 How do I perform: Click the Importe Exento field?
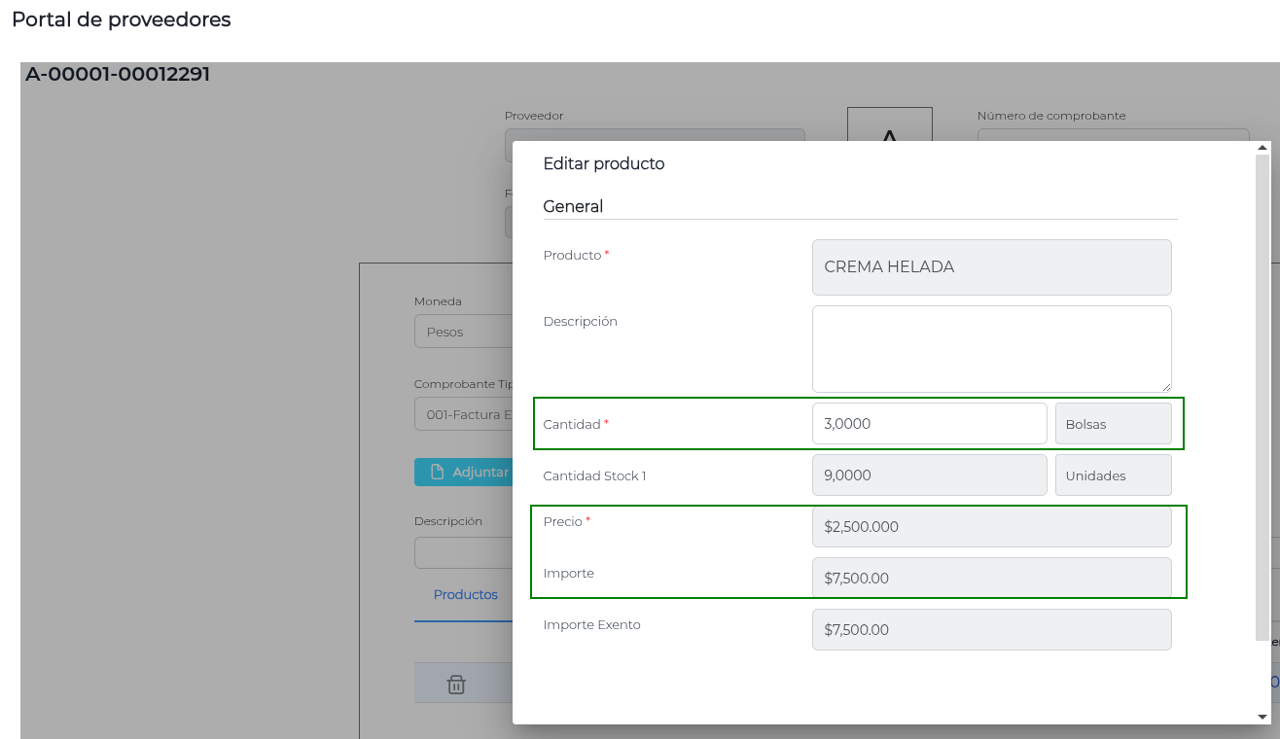point(990,630)
